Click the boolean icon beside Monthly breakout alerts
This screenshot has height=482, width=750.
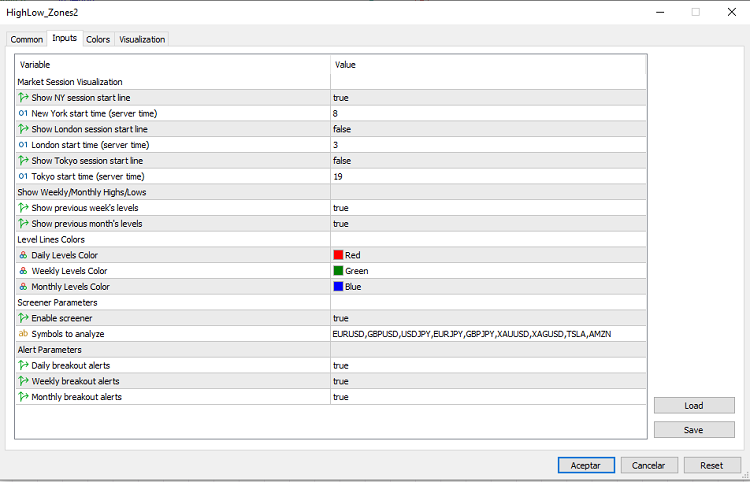(23, 397)
